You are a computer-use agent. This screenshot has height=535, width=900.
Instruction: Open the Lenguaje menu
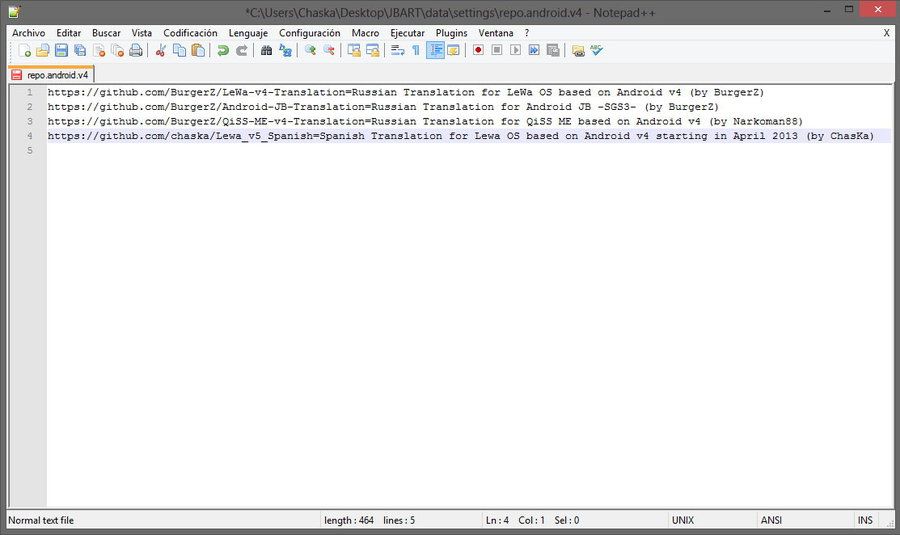[x=248, y=33]
